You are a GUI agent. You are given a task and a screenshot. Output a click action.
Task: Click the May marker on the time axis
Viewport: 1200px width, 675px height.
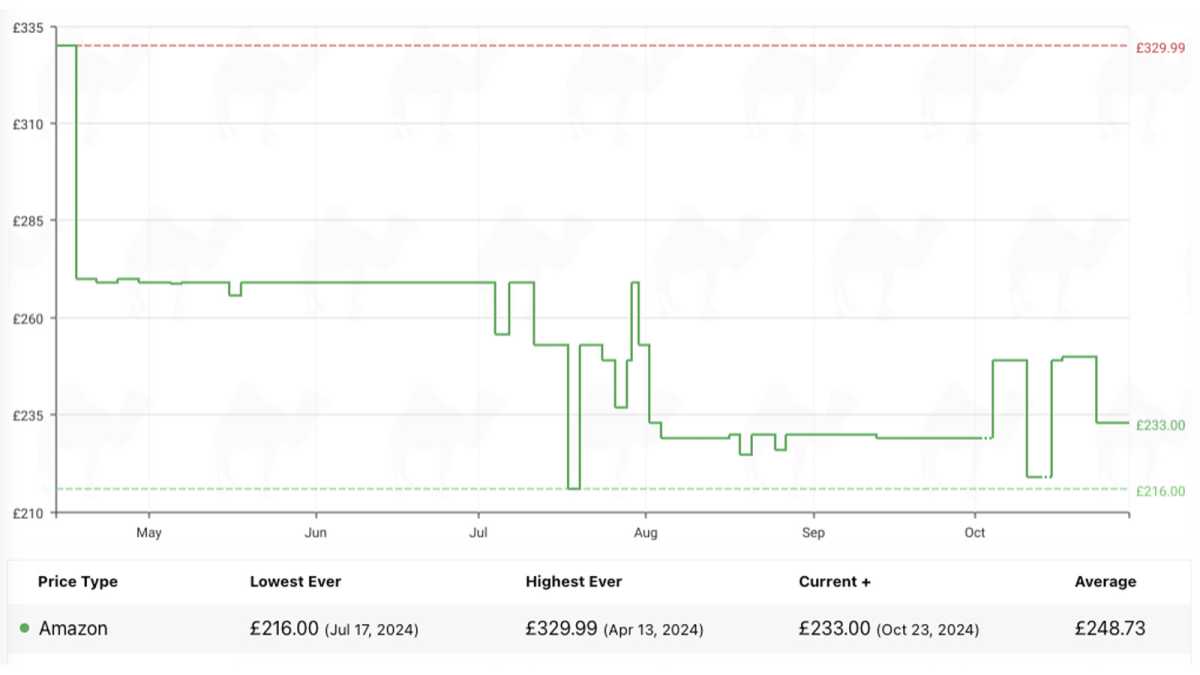pyautogui.click(x=149, y=533)
